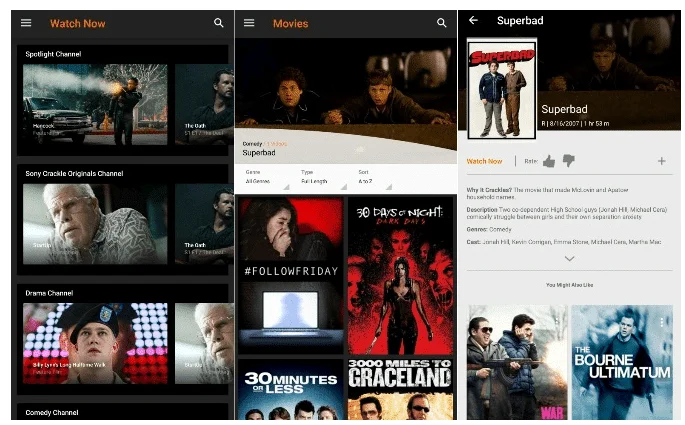This screenshot has width=685, height=425.
Task: Select Sony Crackle Originals Channel heading
Action: tap(74, 173)
